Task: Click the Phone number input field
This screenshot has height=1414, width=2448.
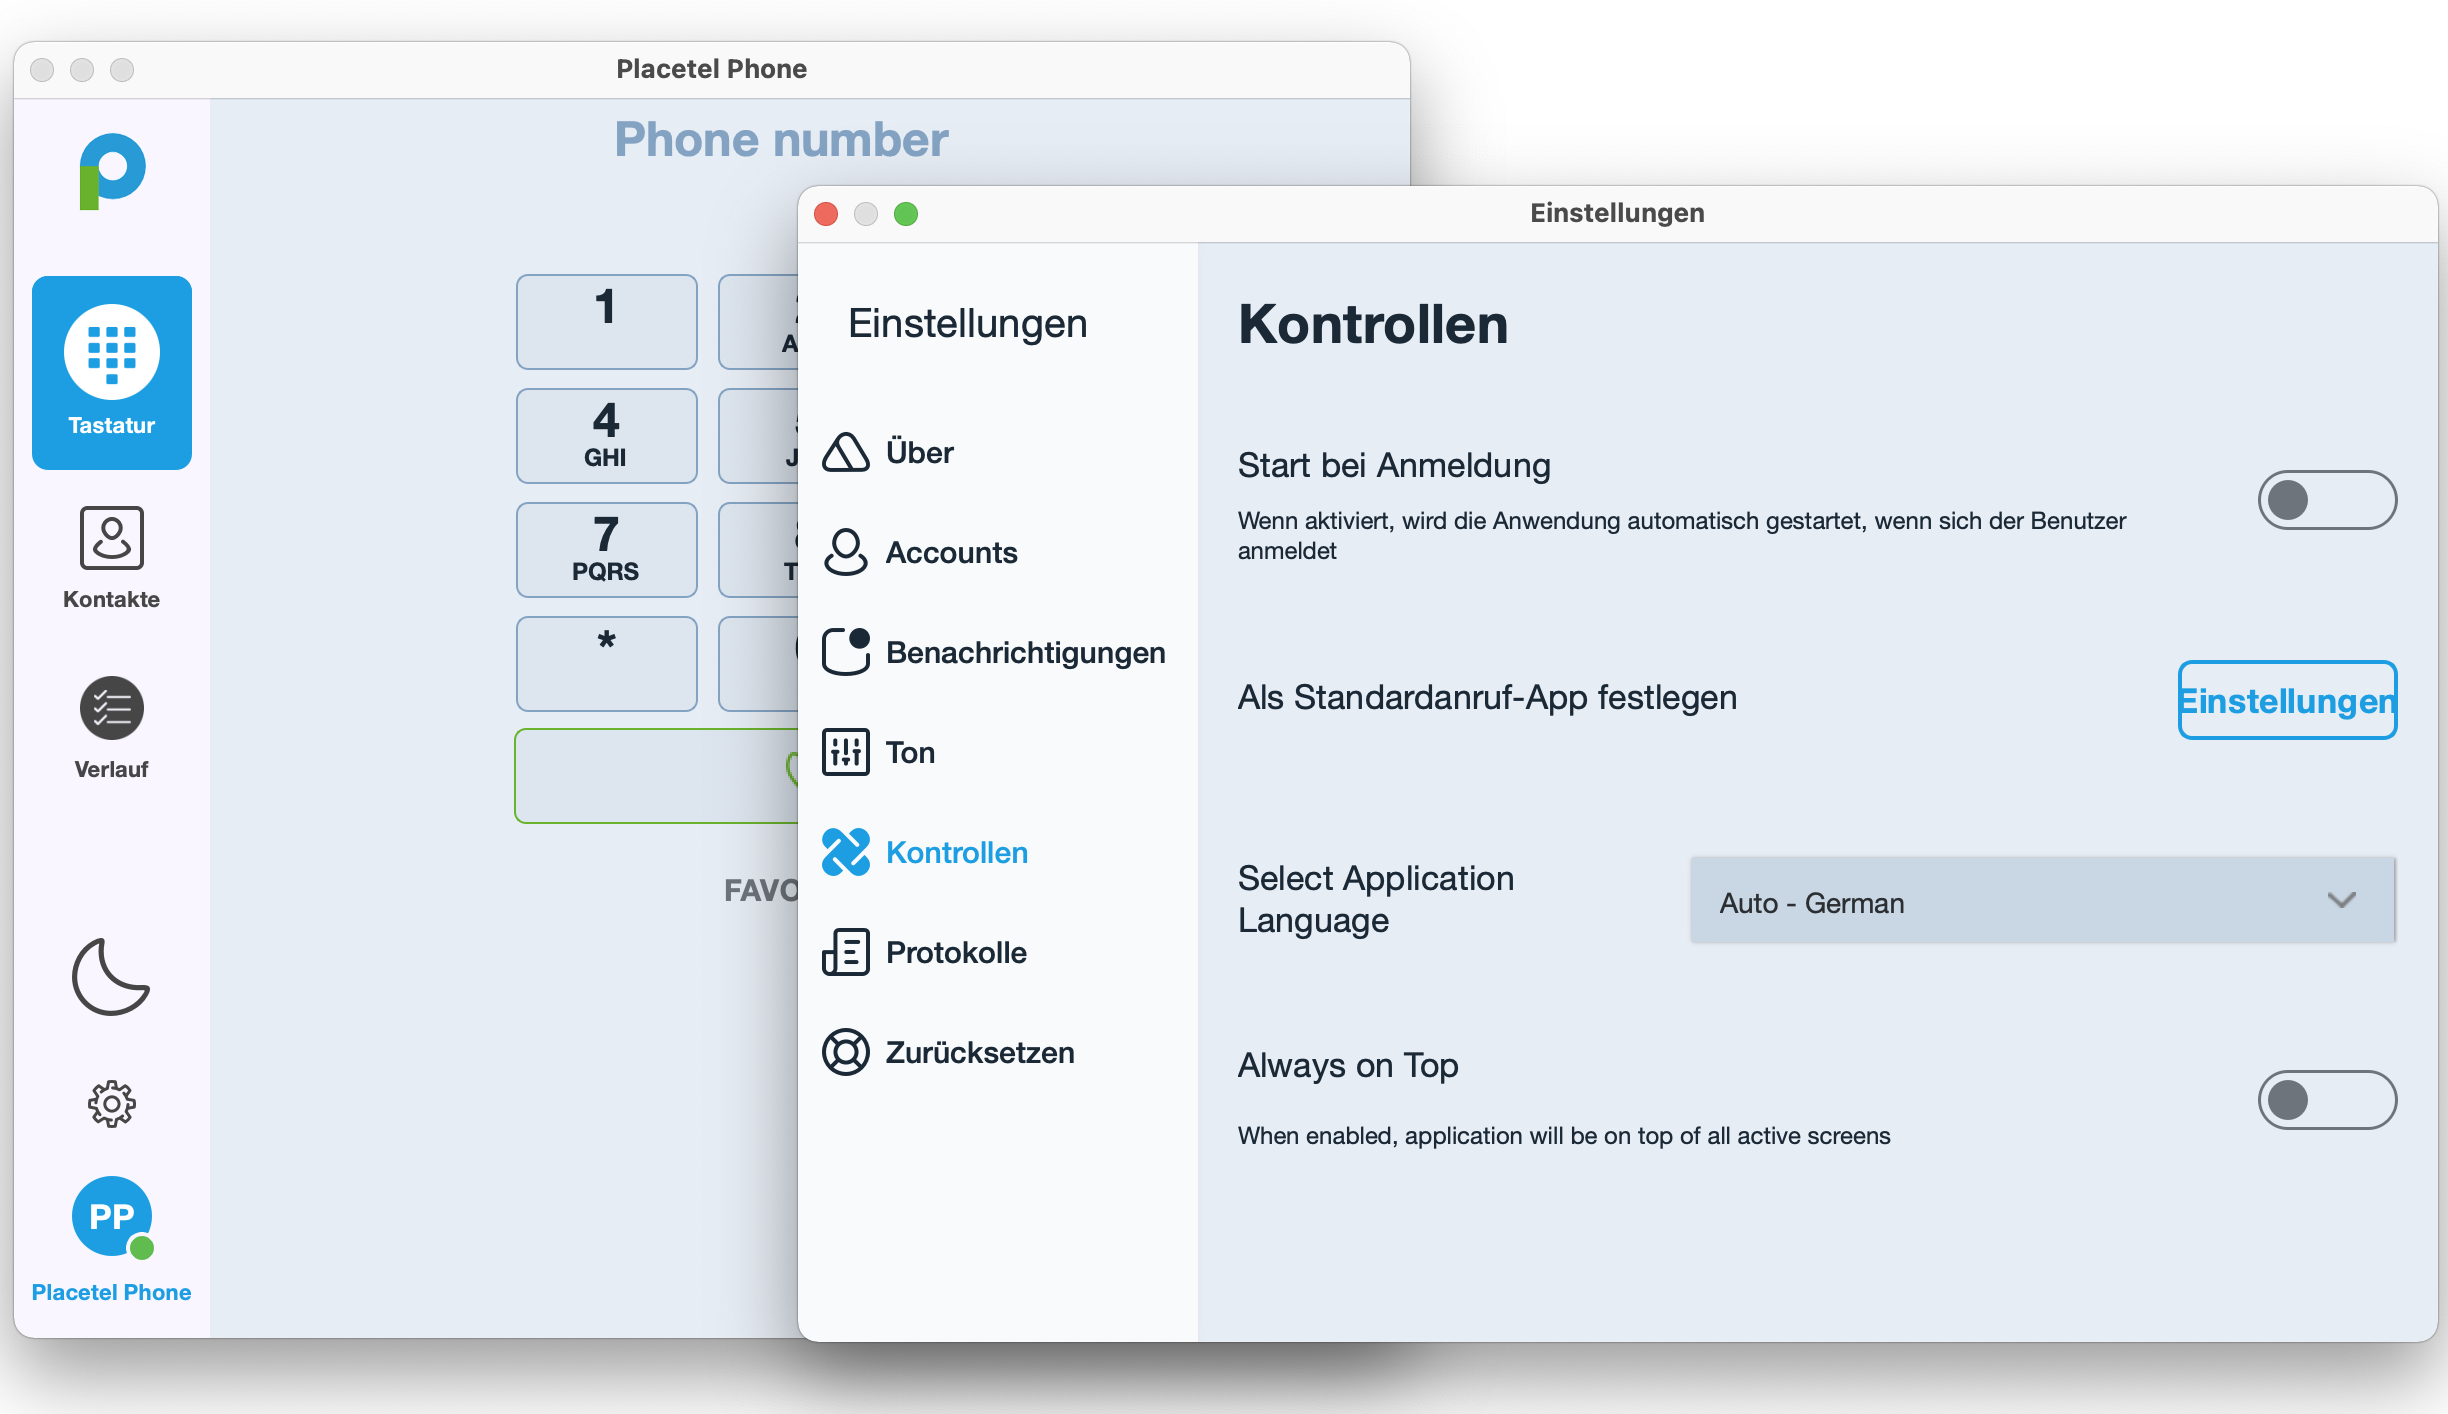Action: [781, 140]
